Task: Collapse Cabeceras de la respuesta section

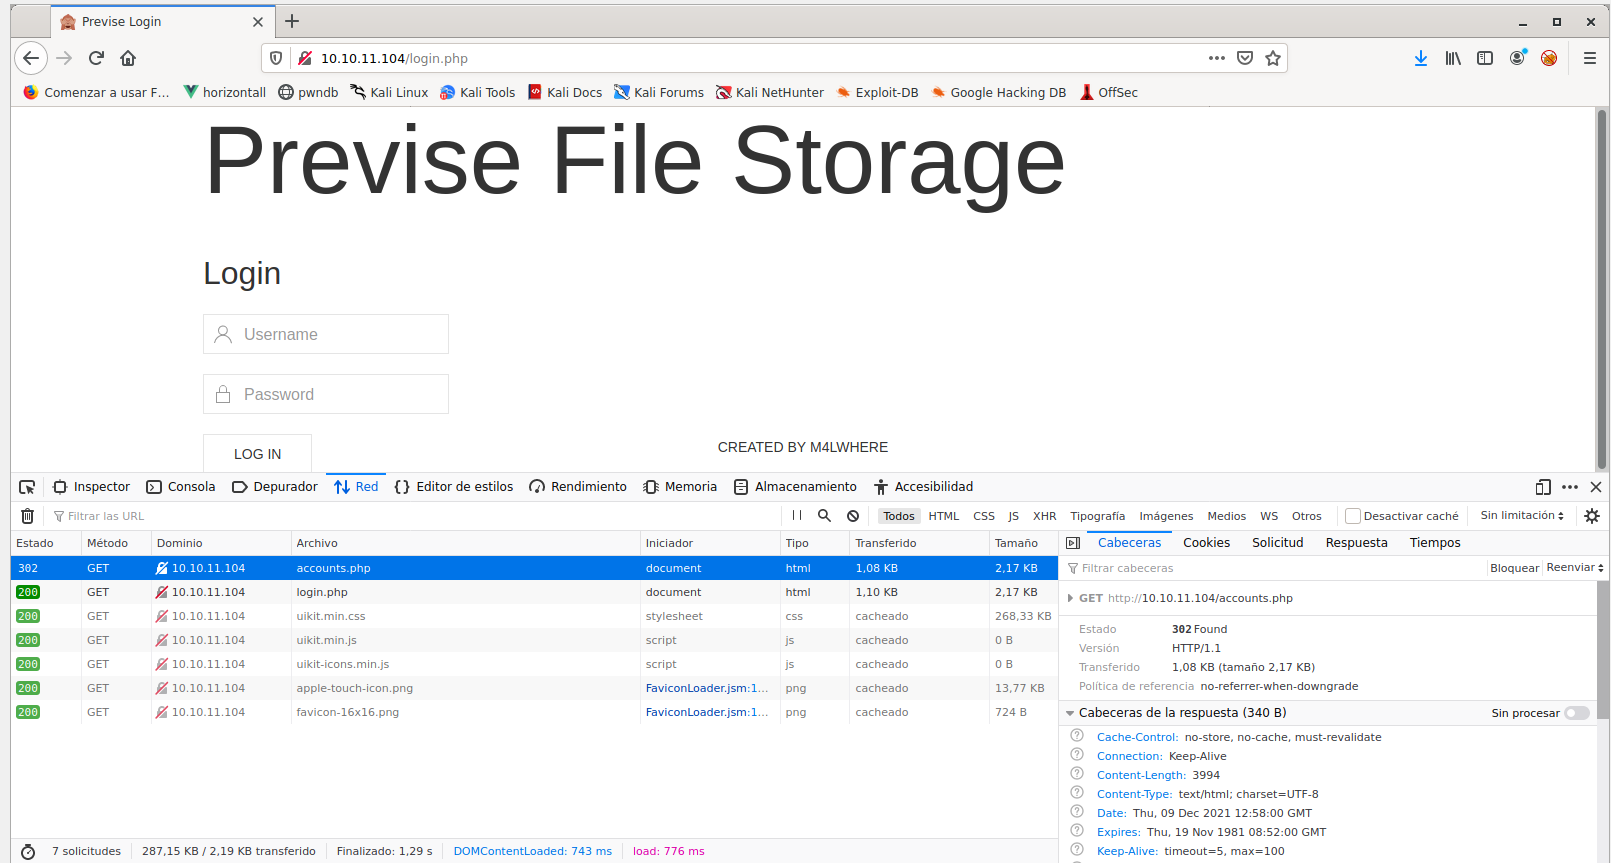Action: click(1070, 713)
